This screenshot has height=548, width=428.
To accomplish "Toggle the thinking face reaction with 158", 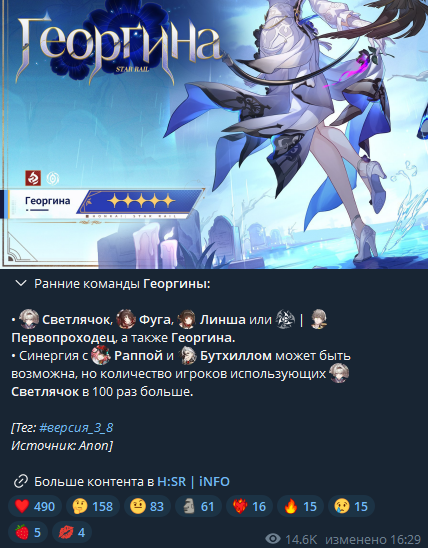I will (x=93, y=506).
